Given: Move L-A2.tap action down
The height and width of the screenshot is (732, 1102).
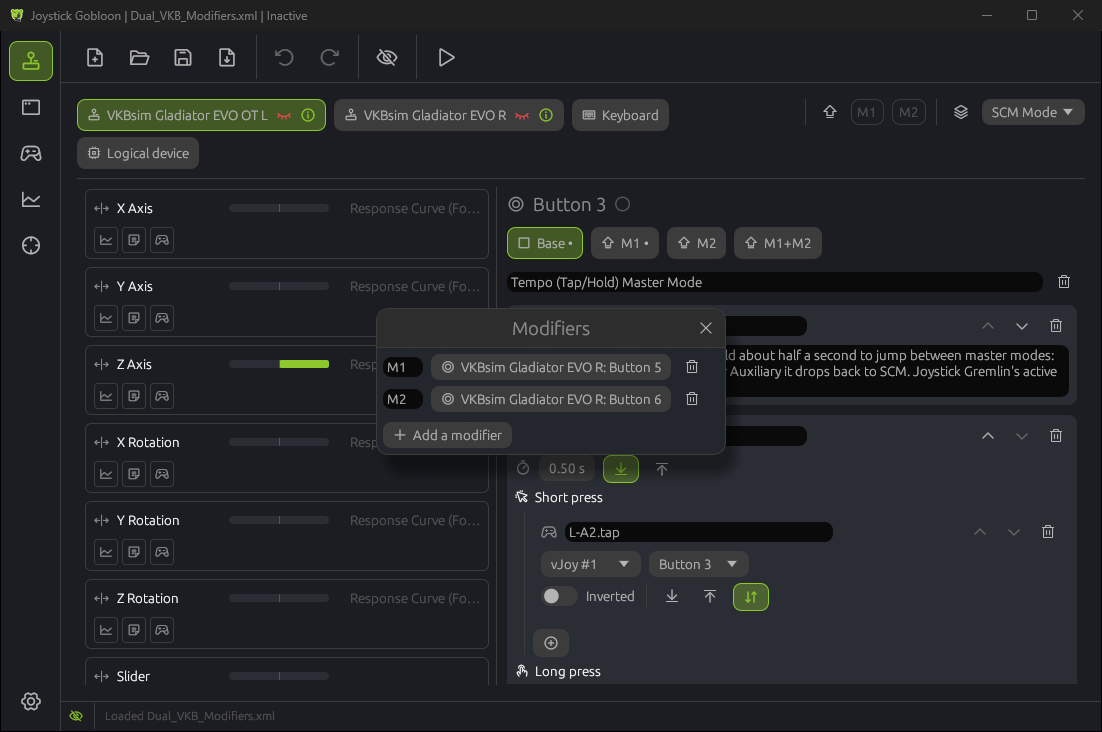Looking at the screenshot, I should [1013, 532].
